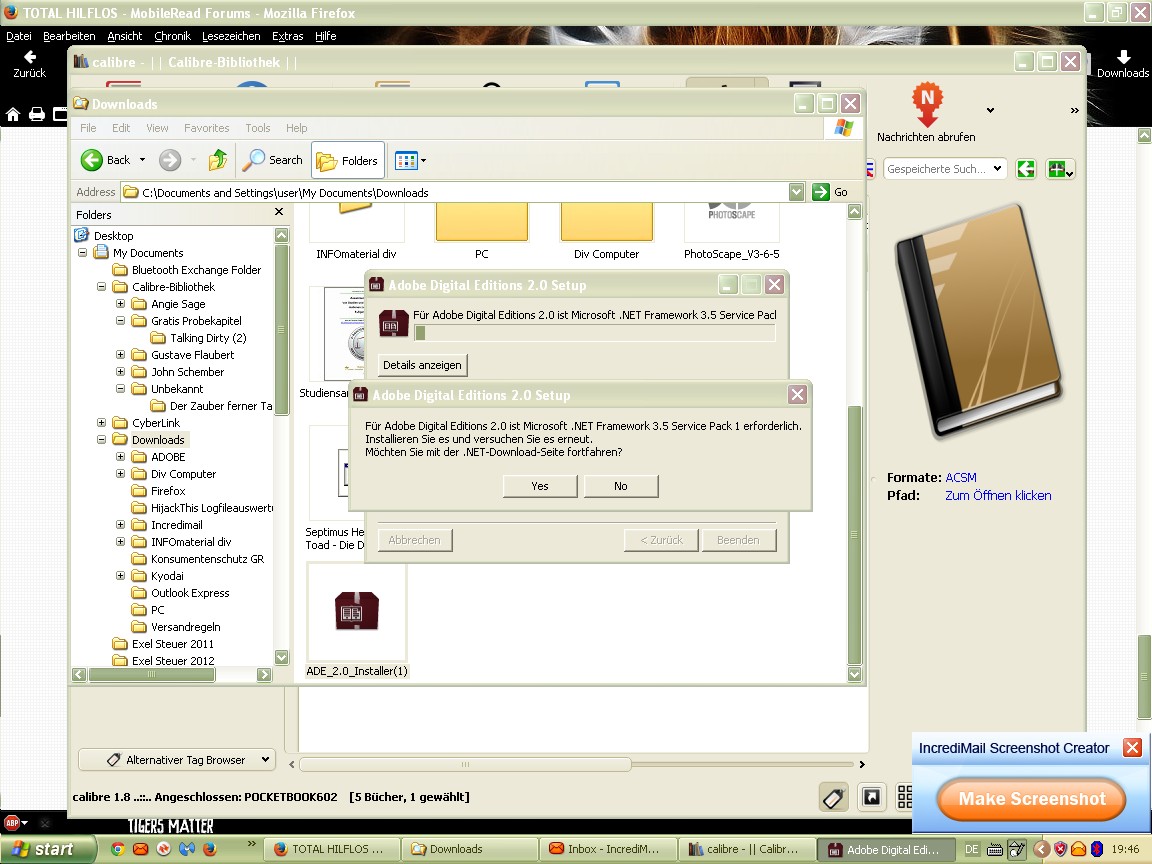The image size is (1152, 864).
Task: Switch to Inbox - IncrediMail taskbar item
Action: (x=606, y=849)
